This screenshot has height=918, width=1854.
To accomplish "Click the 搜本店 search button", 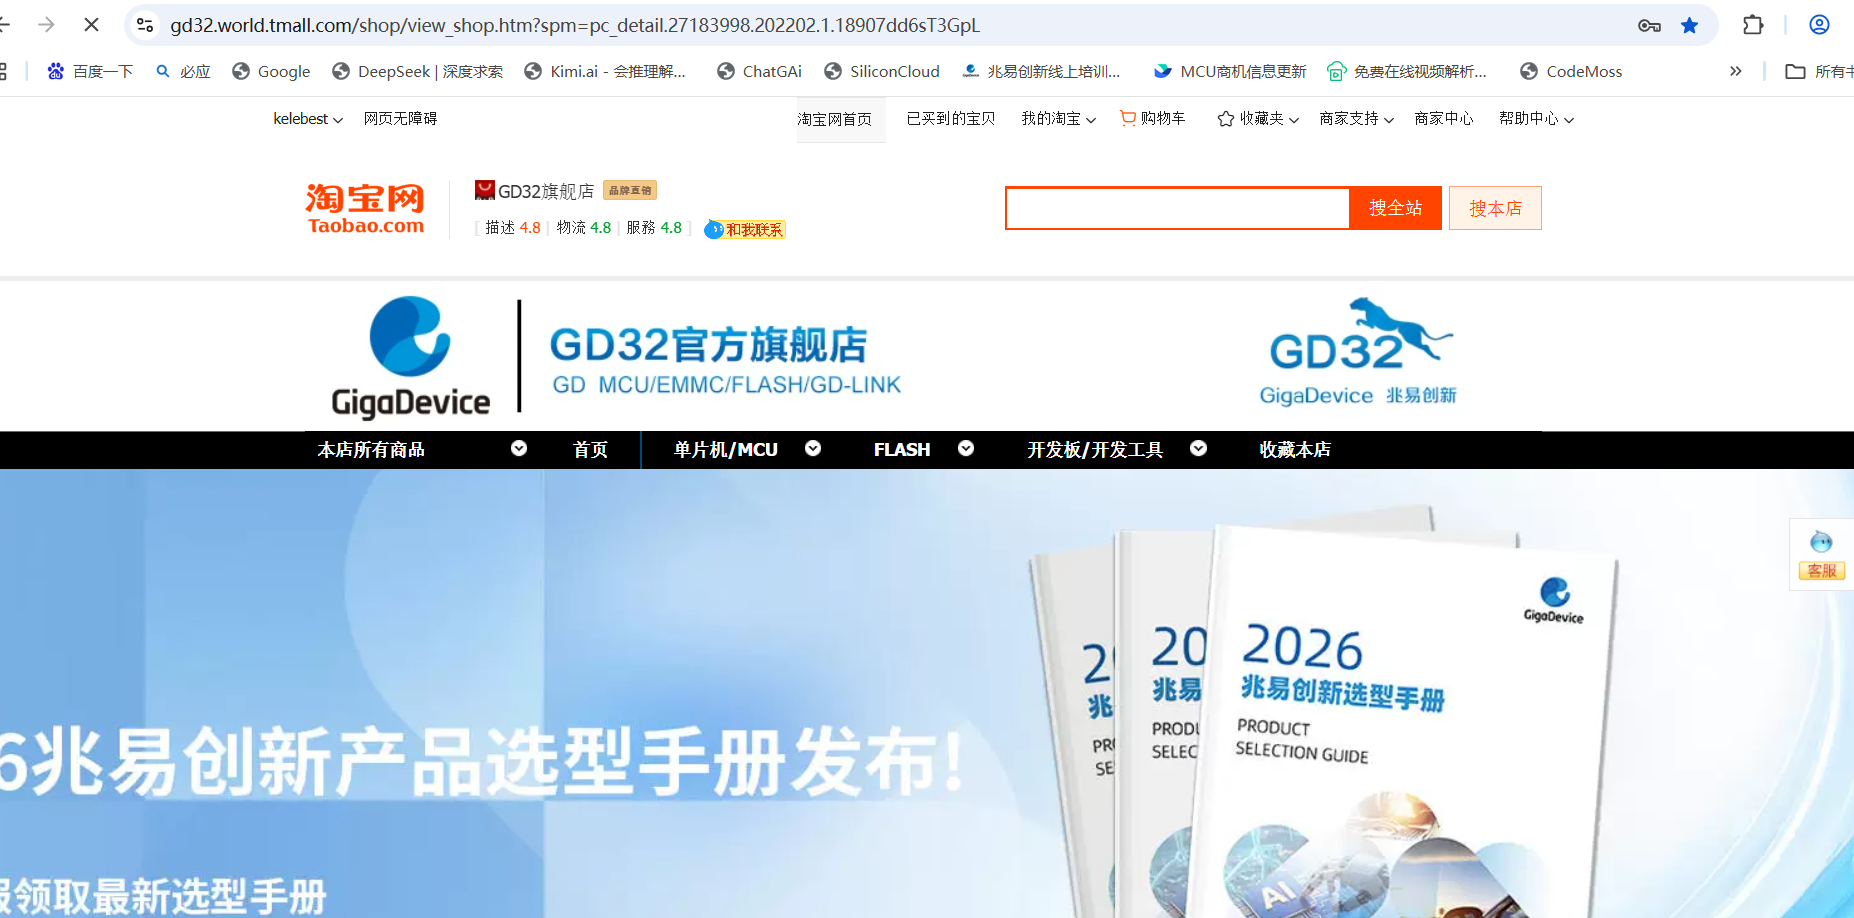I will [x=1495, y=208].
